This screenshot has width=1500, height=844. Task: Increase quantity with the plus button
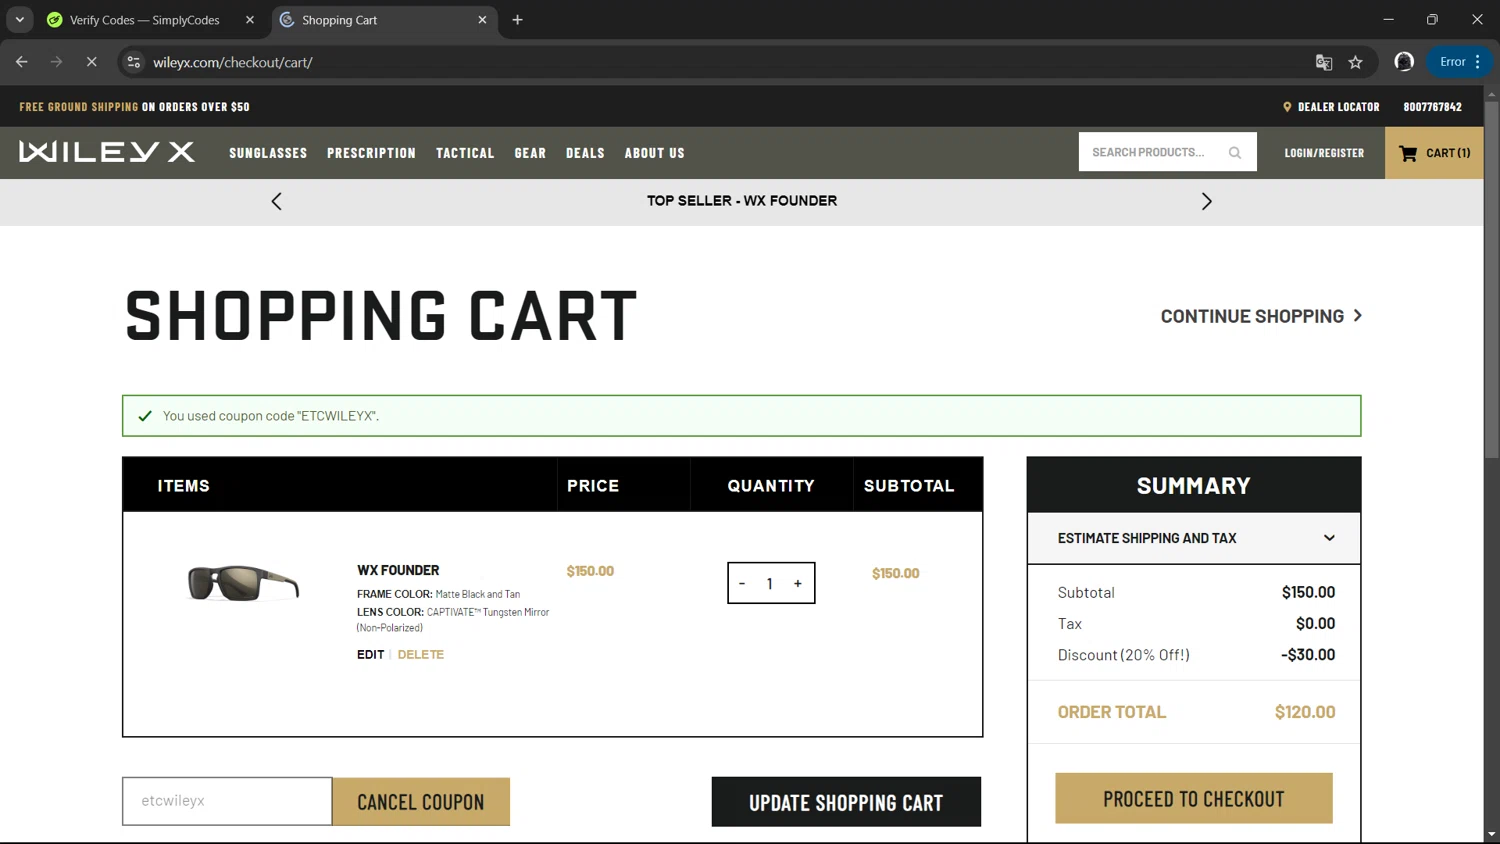[x=797, y=584]
